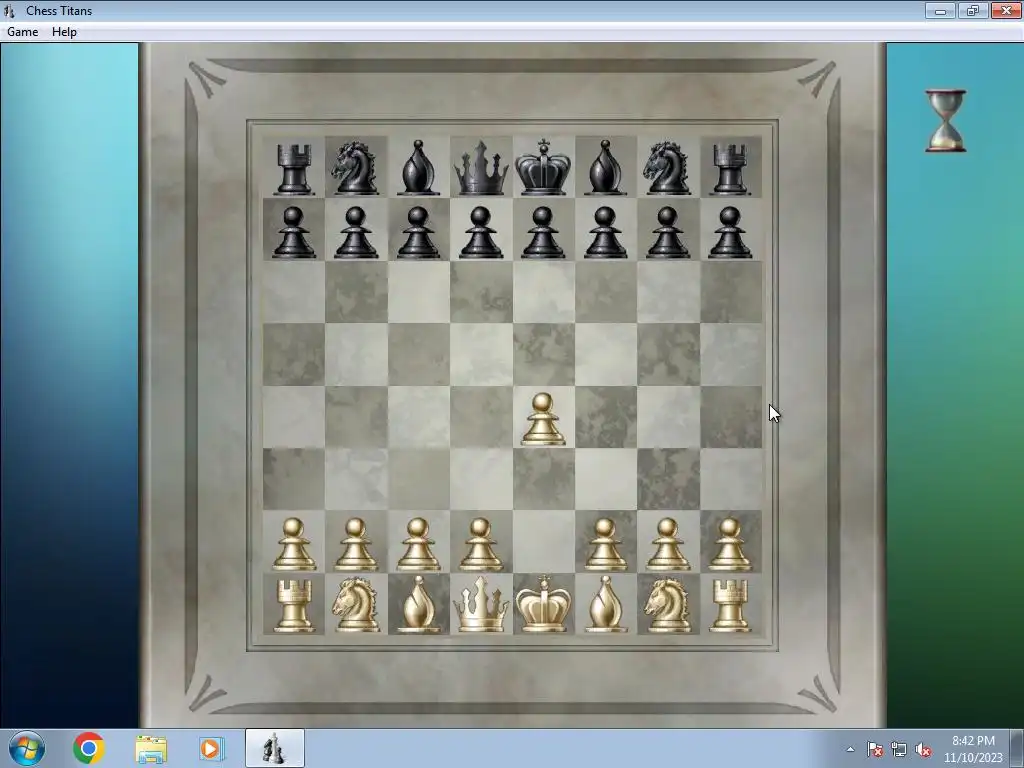Open the network status tray icon
The width and height of the screenshot is (1024, 768).
899,749
